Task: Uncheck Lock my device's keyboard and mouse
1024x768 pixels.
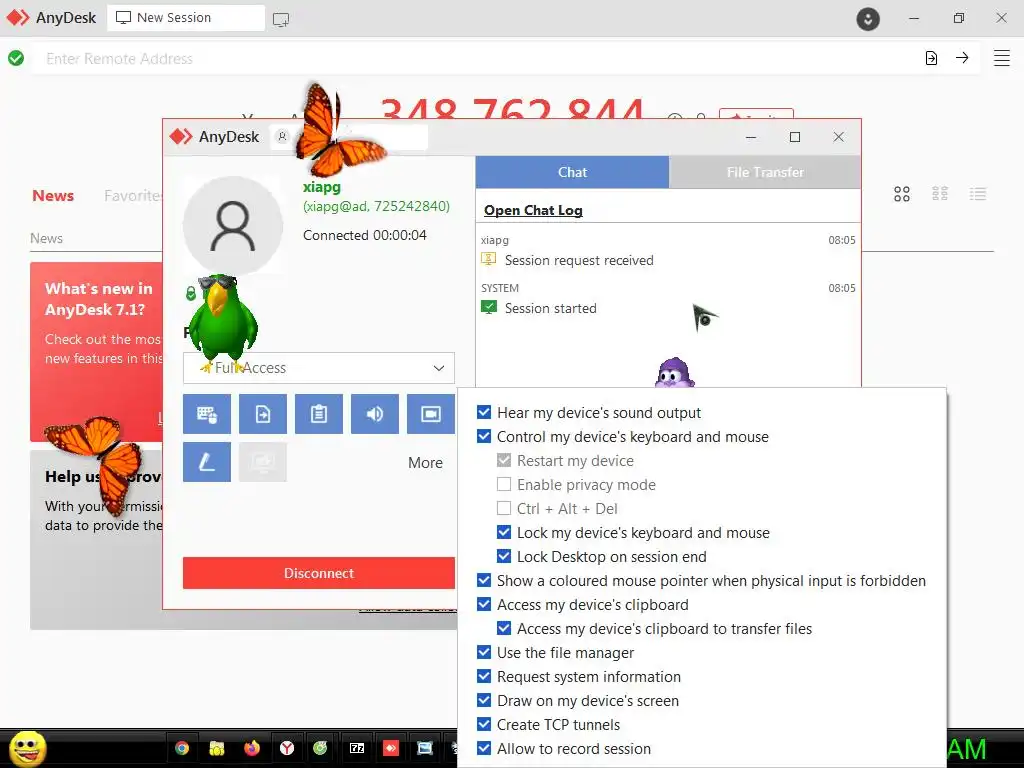Action: [x=504, y=533]
